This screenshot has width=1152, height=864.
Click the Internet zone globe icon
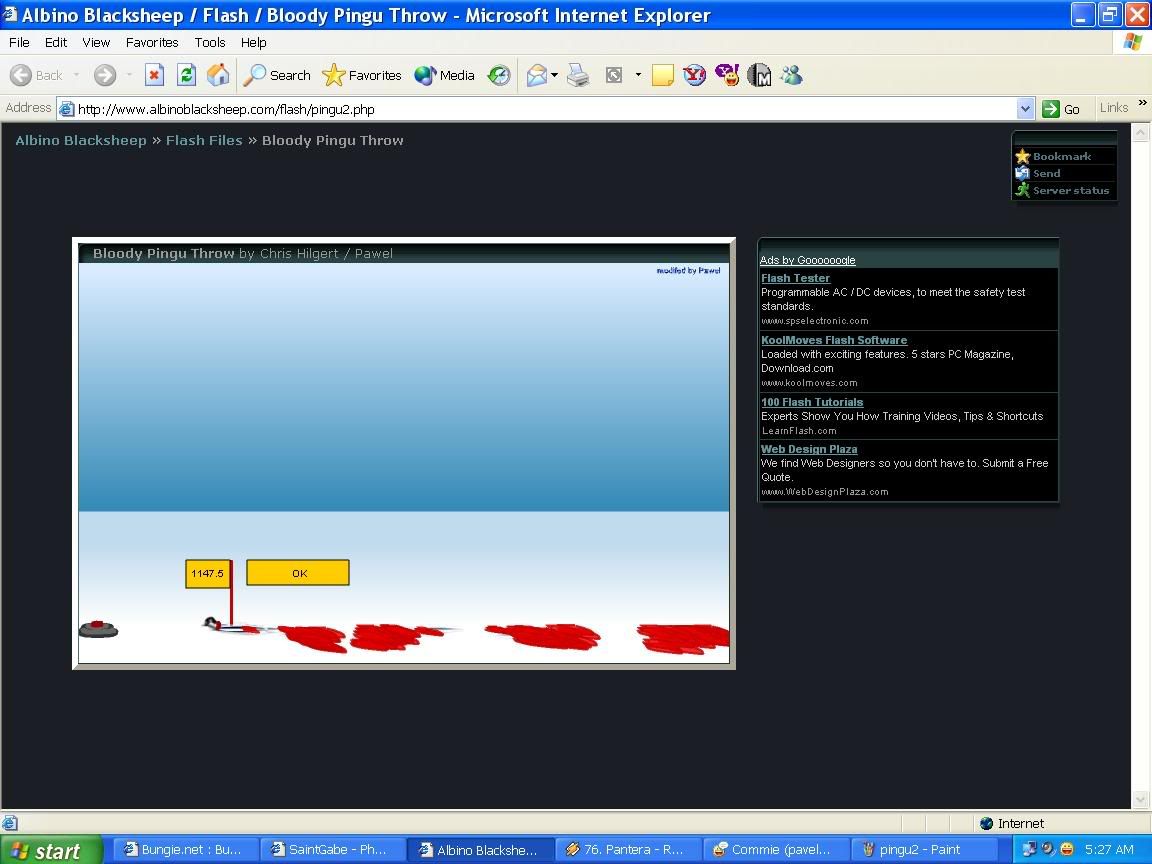tap(987, 824)
